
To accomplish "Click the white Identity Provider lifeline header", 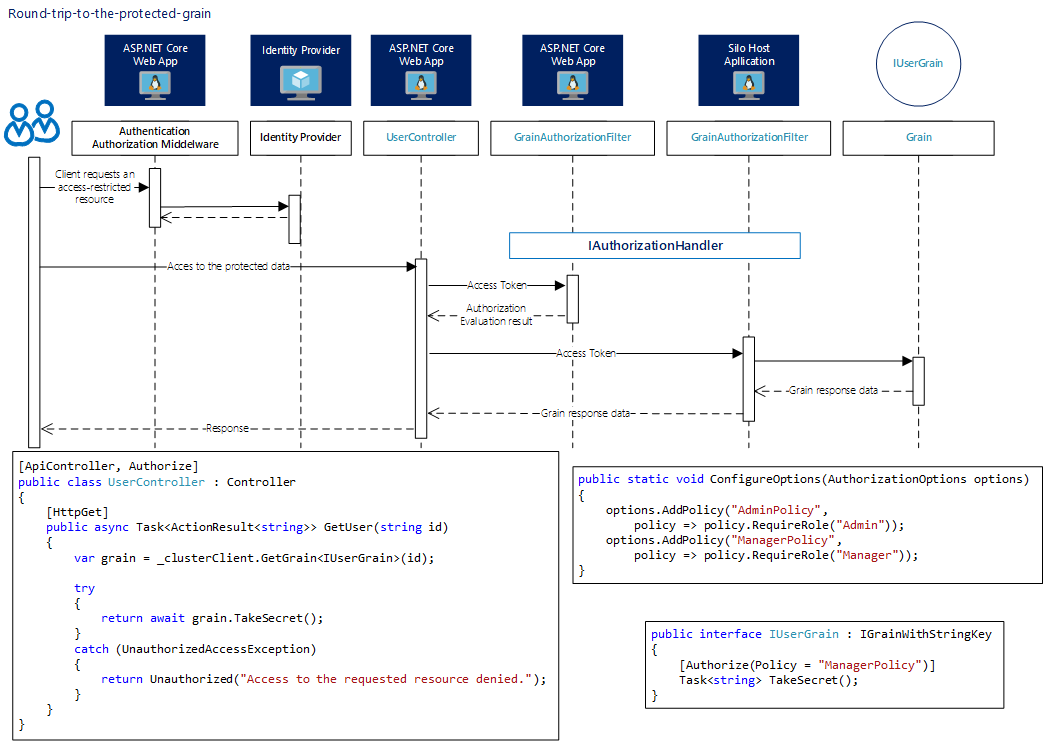I will pos(300,138).
